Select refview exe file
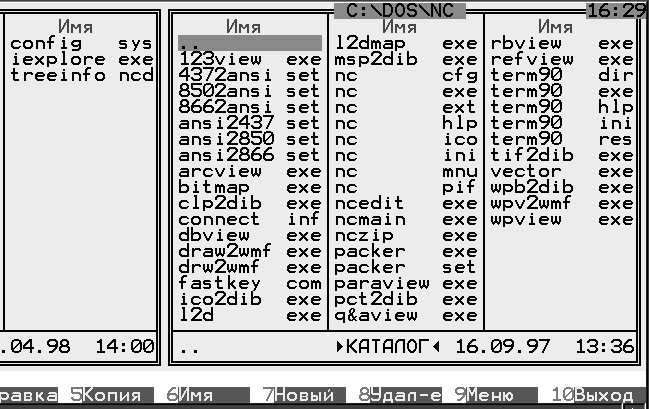Image resolution: width=649 pixels, height=409 pixels. click(x=562, y=59)
